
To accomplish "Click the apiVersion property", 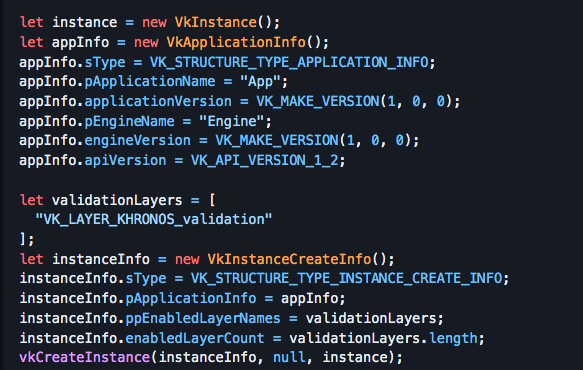I will coord(125,160).
